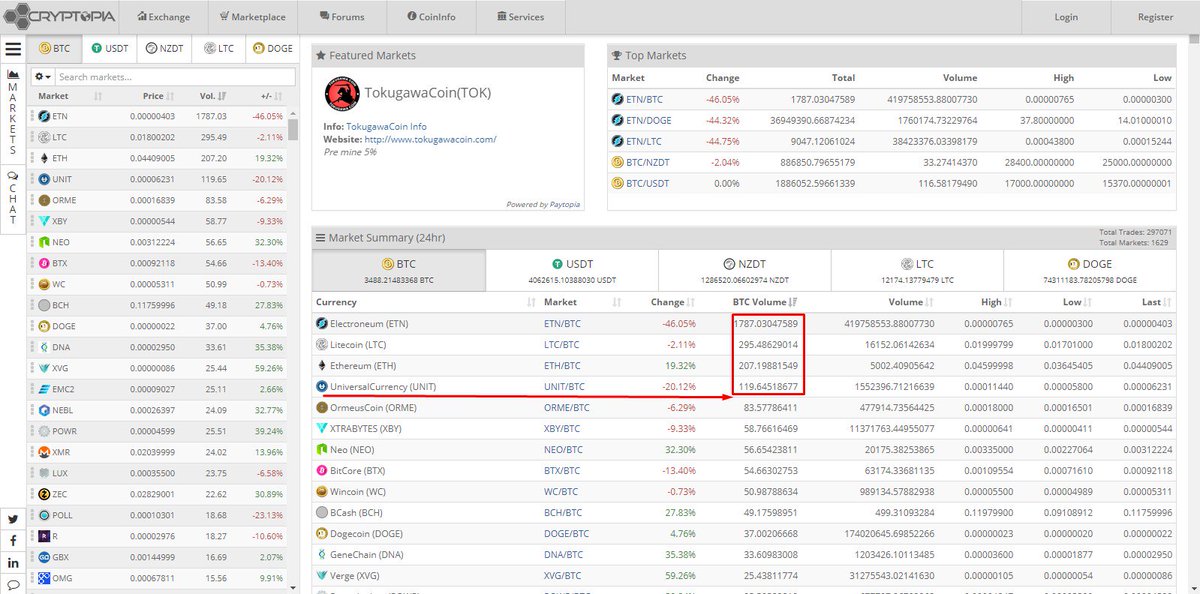Open the Exchange menu
This screenshot has height=594, width=1200.
click(164, 17)
